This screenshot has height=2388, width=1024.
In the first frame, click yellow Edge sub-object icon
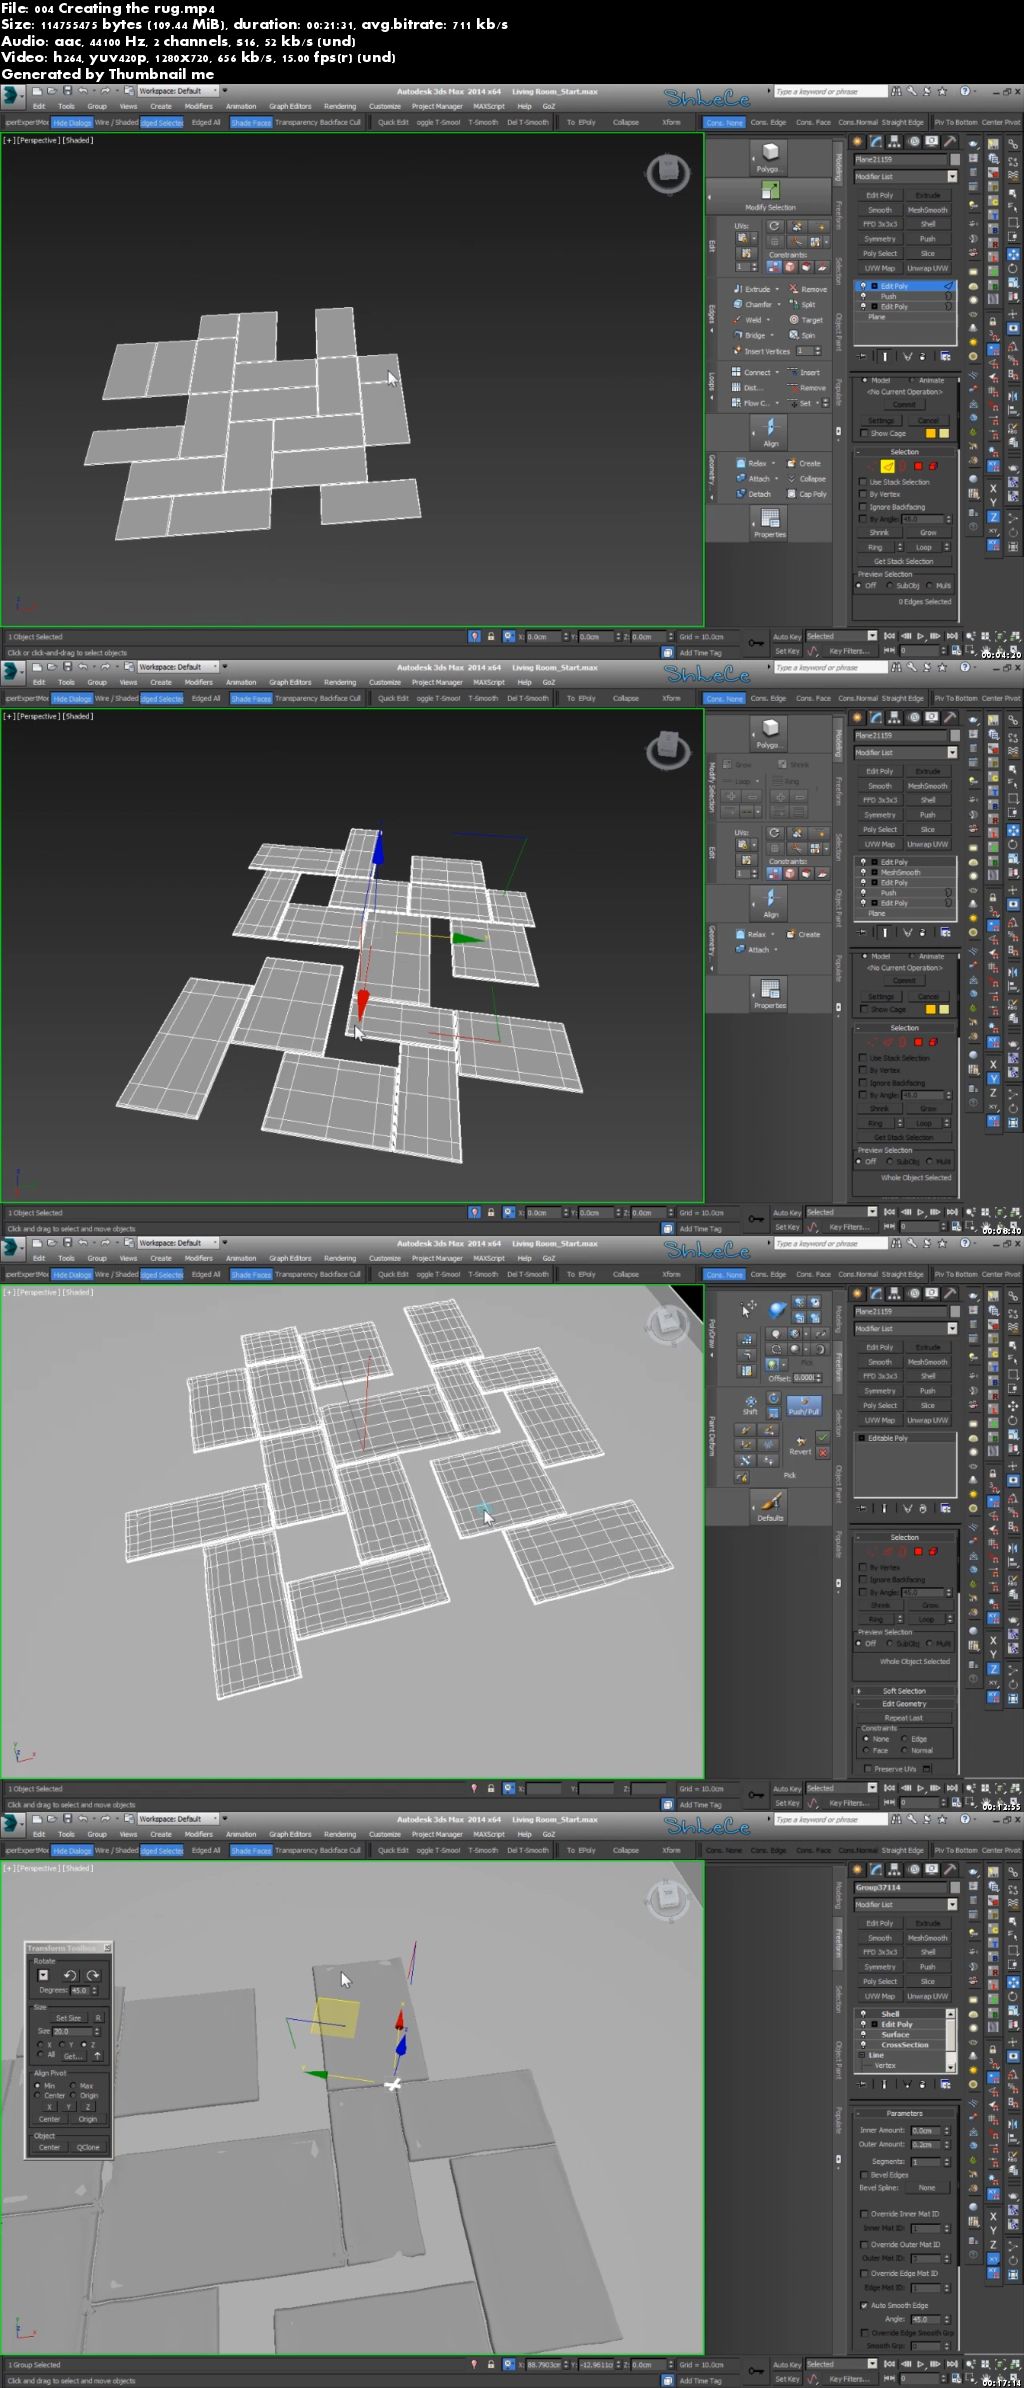(887, 466)
